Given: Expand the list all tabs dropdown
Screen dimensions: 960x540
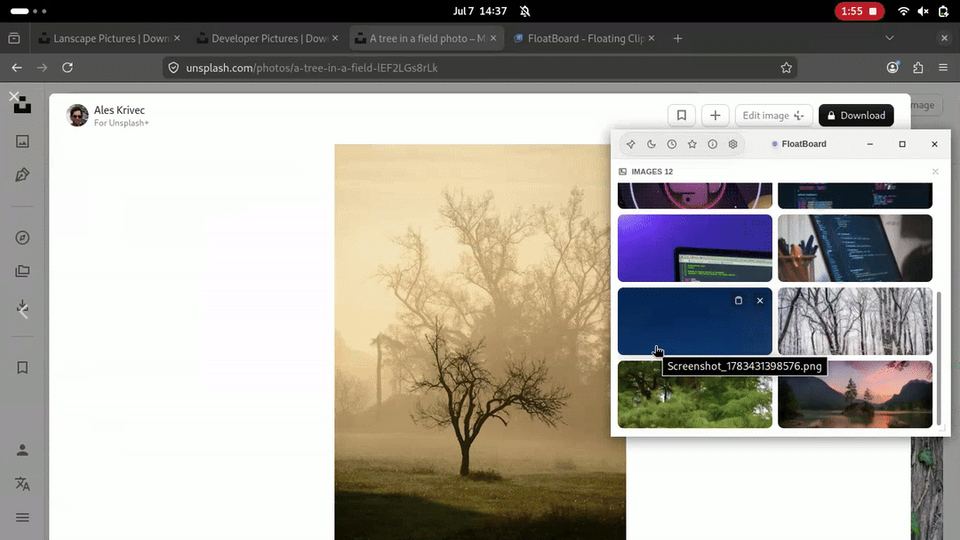Looking at the screenshot, I should point(890,38).
